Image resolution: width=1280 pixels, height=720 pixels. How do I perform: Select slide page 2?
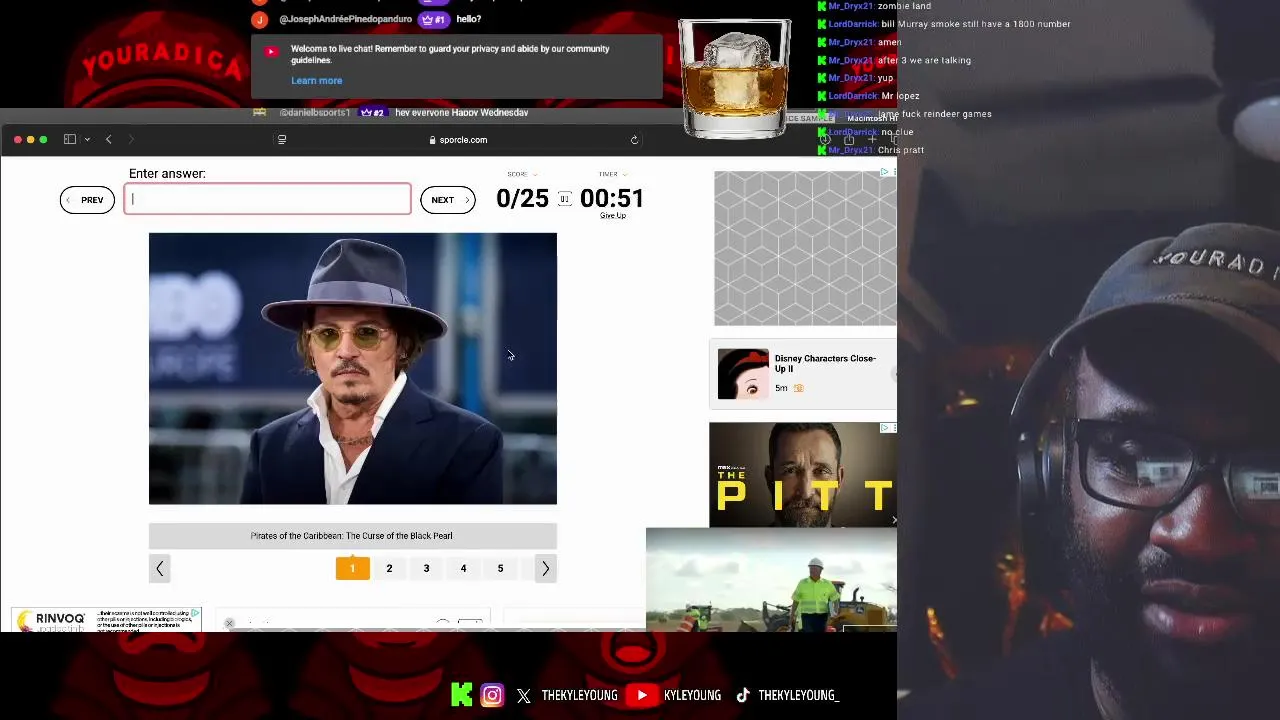389,568
